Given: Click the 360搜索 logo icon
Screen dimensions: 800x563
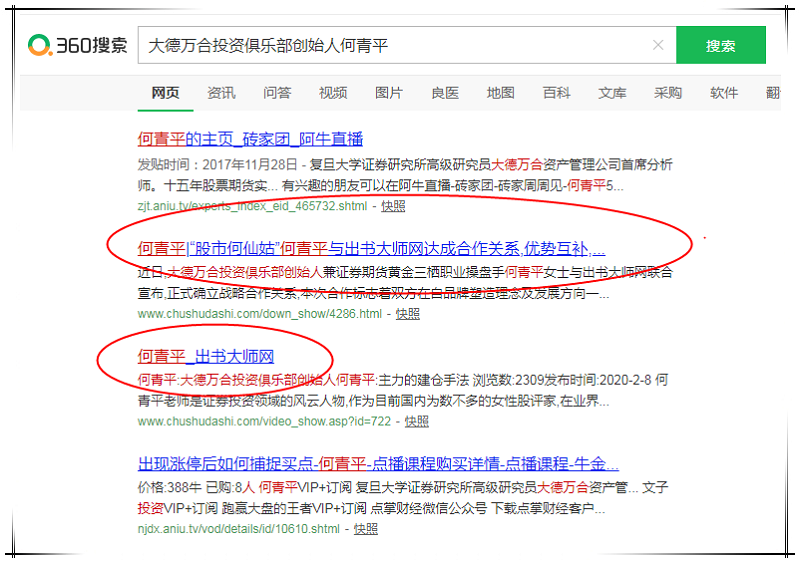Looking at the screenshot, I should coord(41,46).
